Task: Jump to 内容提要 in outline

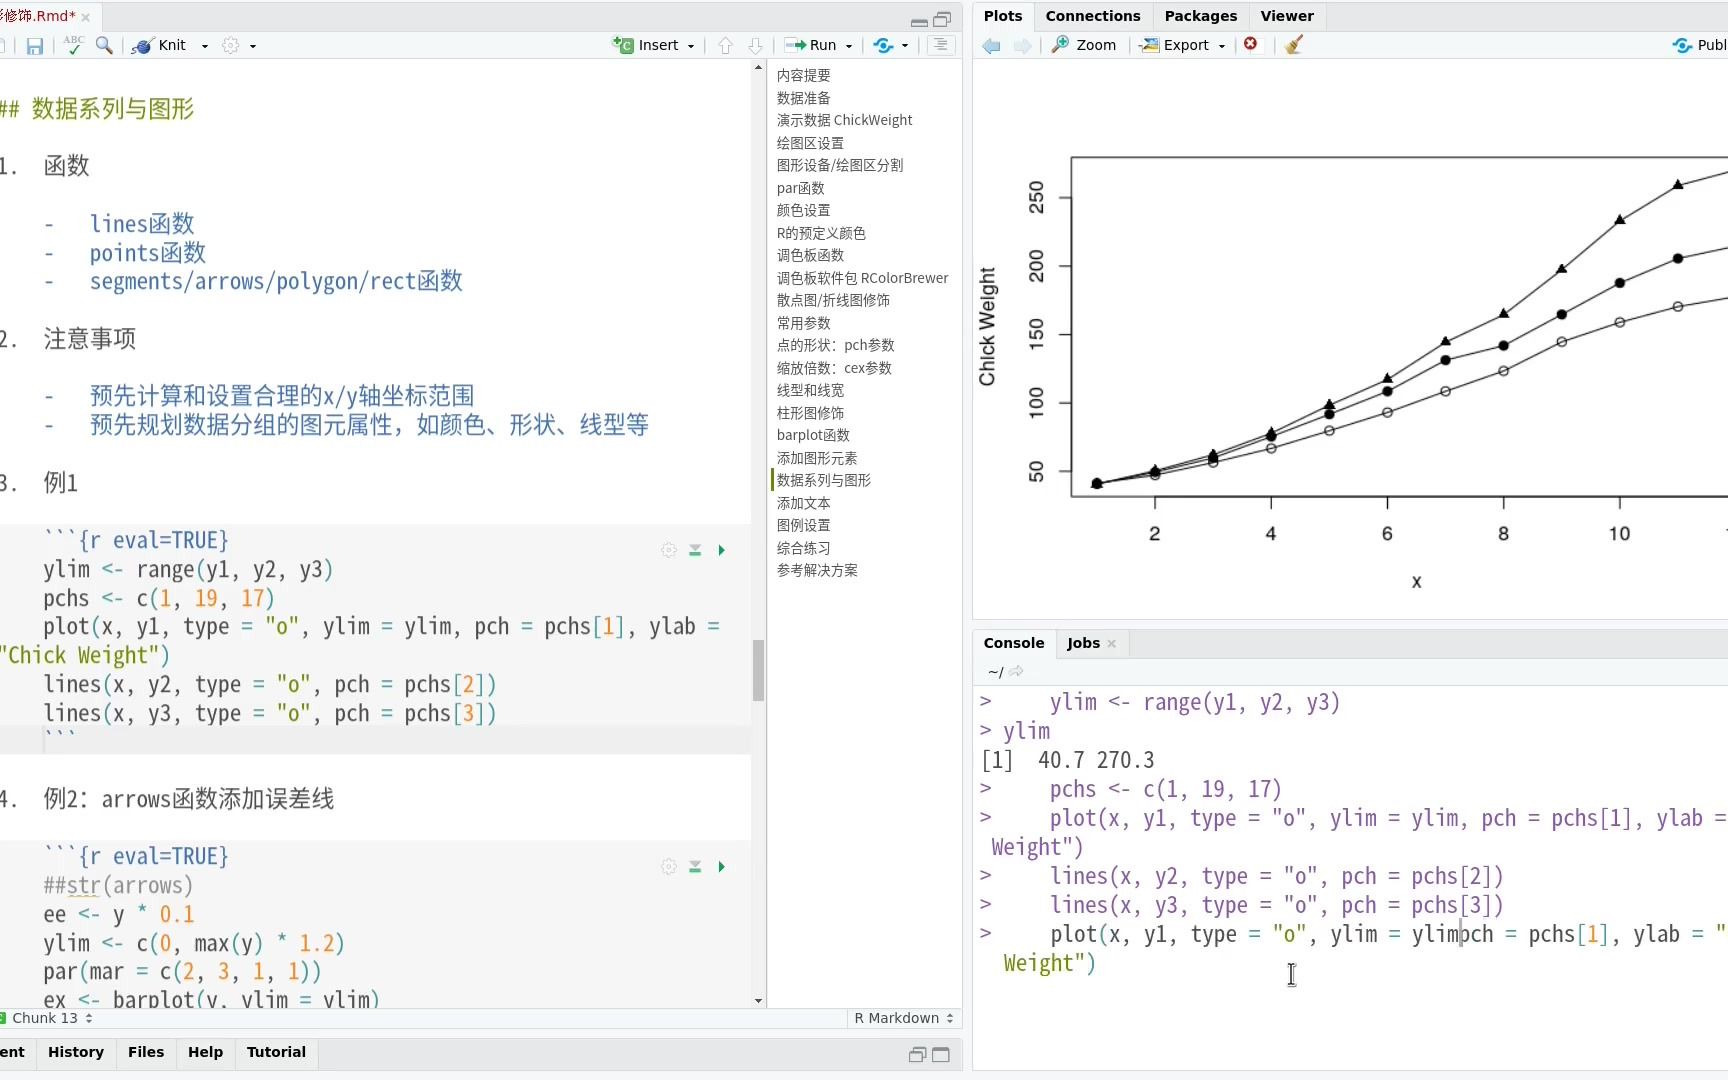Action: (x=803, y=76)
